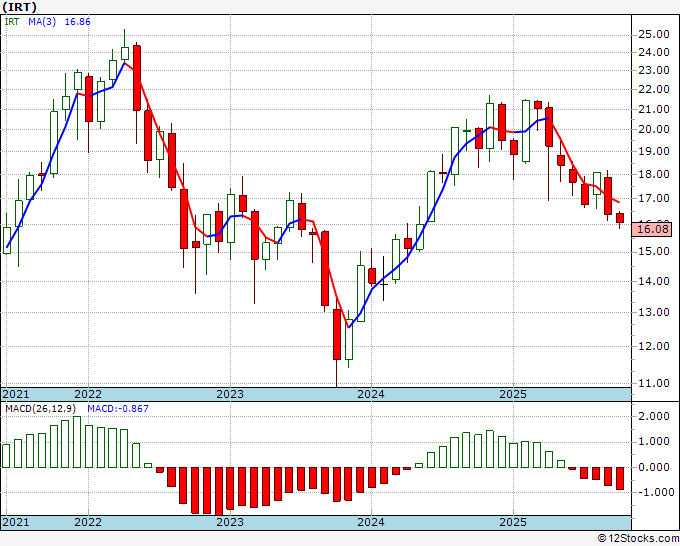The width and height of the screenshot is (680, 546).
Task: Click the MACD:-0.867 value label
Action: tap(118, 409)
